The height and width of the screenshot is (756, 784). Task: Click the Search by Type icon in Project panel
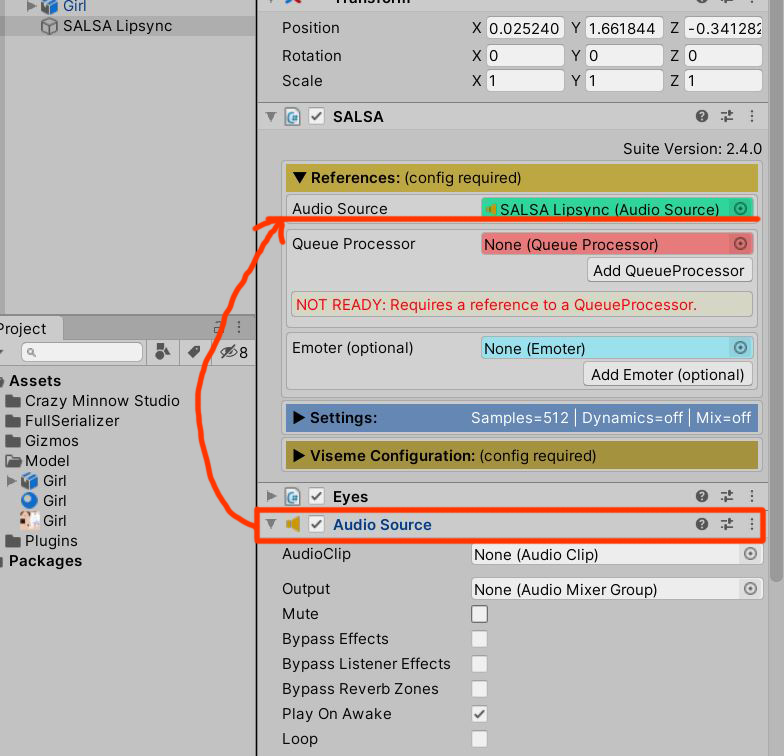pyautogui.click(x=161, y=352)
